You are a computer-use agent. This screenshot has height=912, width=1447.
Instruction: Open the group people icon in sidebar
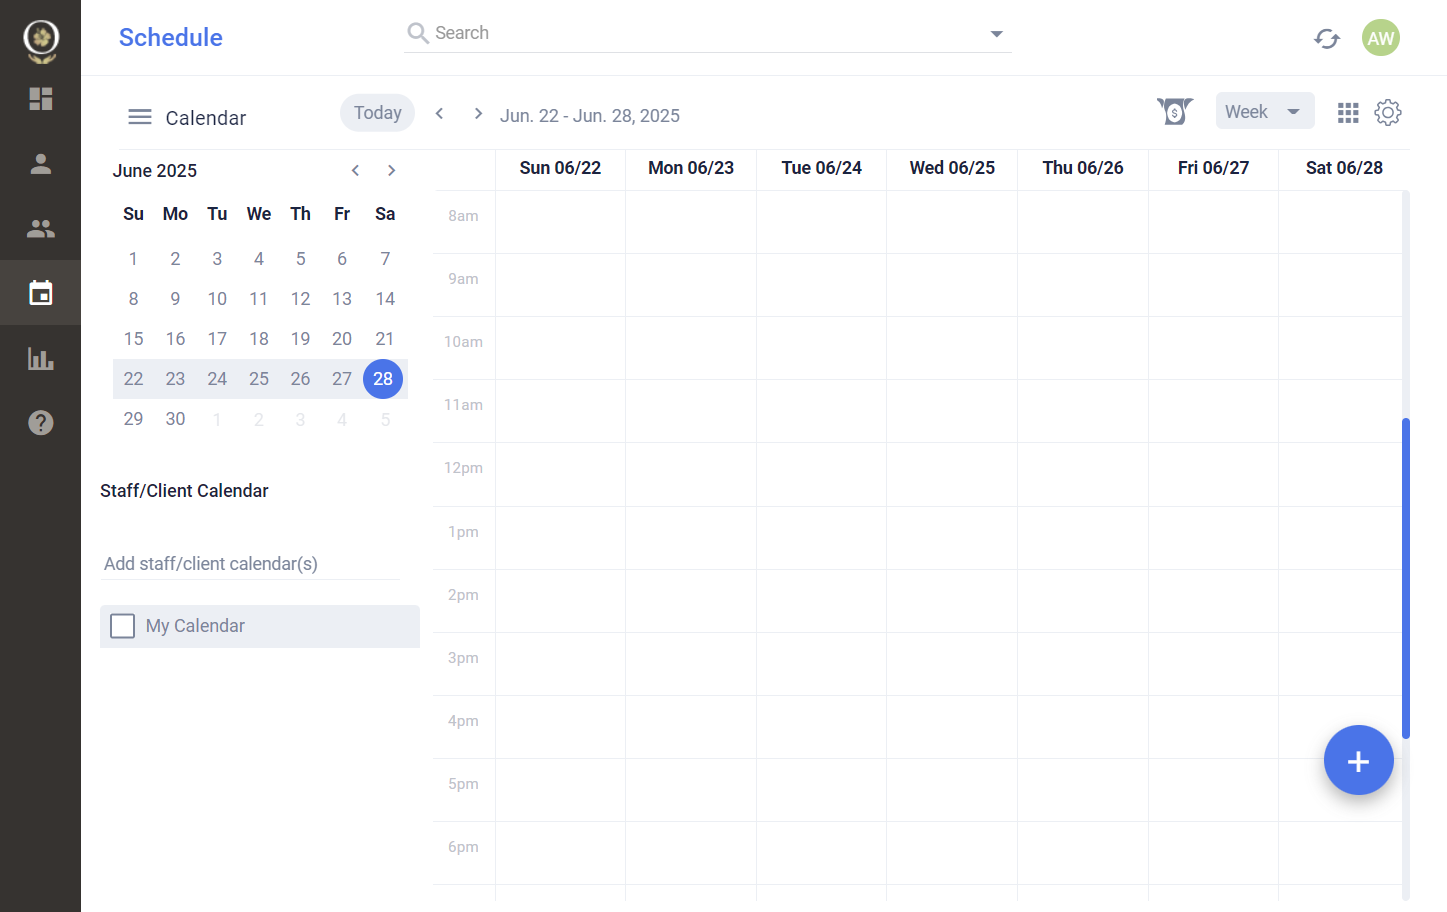click(x=40, y=229)
